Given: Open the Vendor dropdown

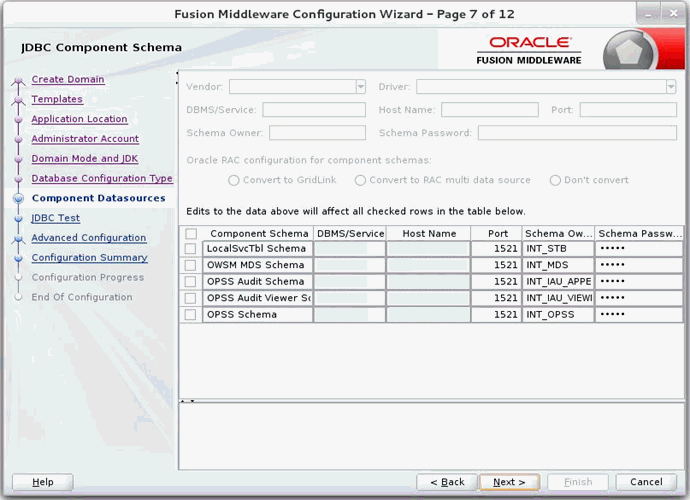Looking at the screenshot, I should pyautogui.click(x=360, y=87).
